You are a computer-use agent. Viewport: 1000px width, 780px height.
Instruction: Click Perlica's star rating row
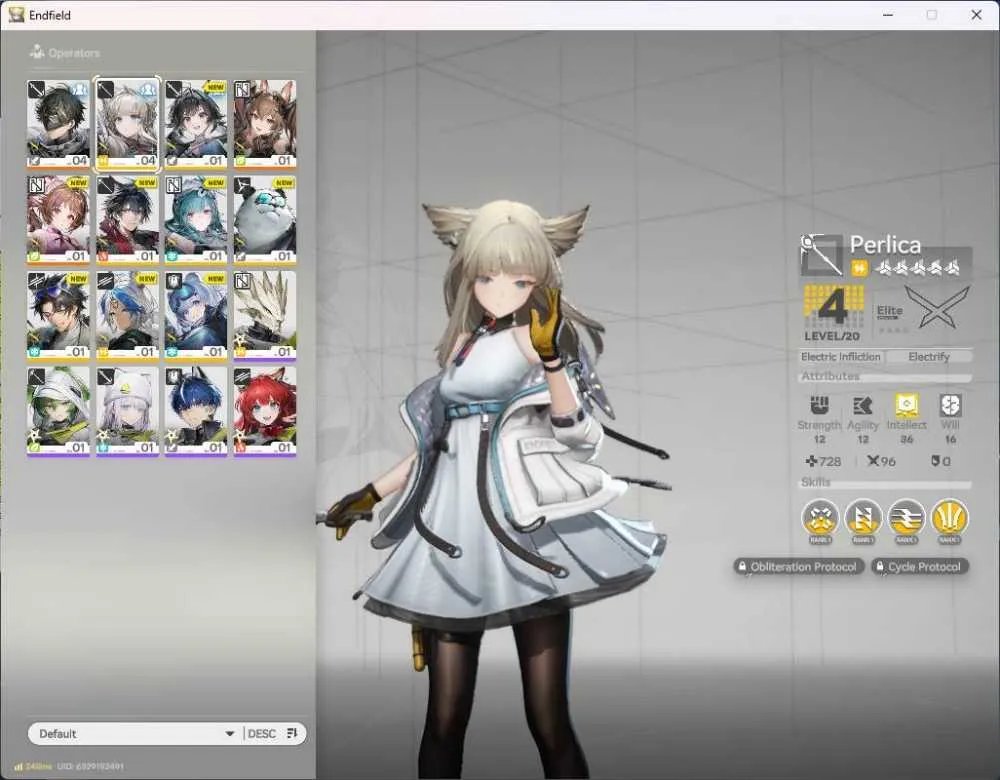coord(918,269)
